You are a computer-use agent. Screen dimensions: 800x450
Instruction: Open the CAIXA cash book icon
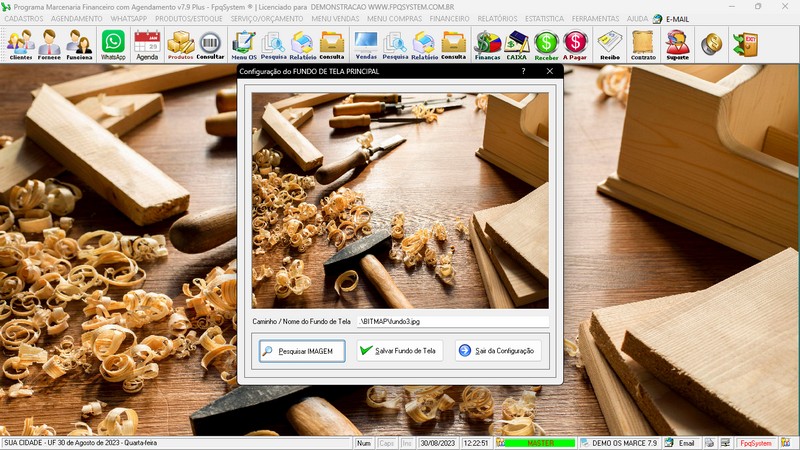coord(516,44)
